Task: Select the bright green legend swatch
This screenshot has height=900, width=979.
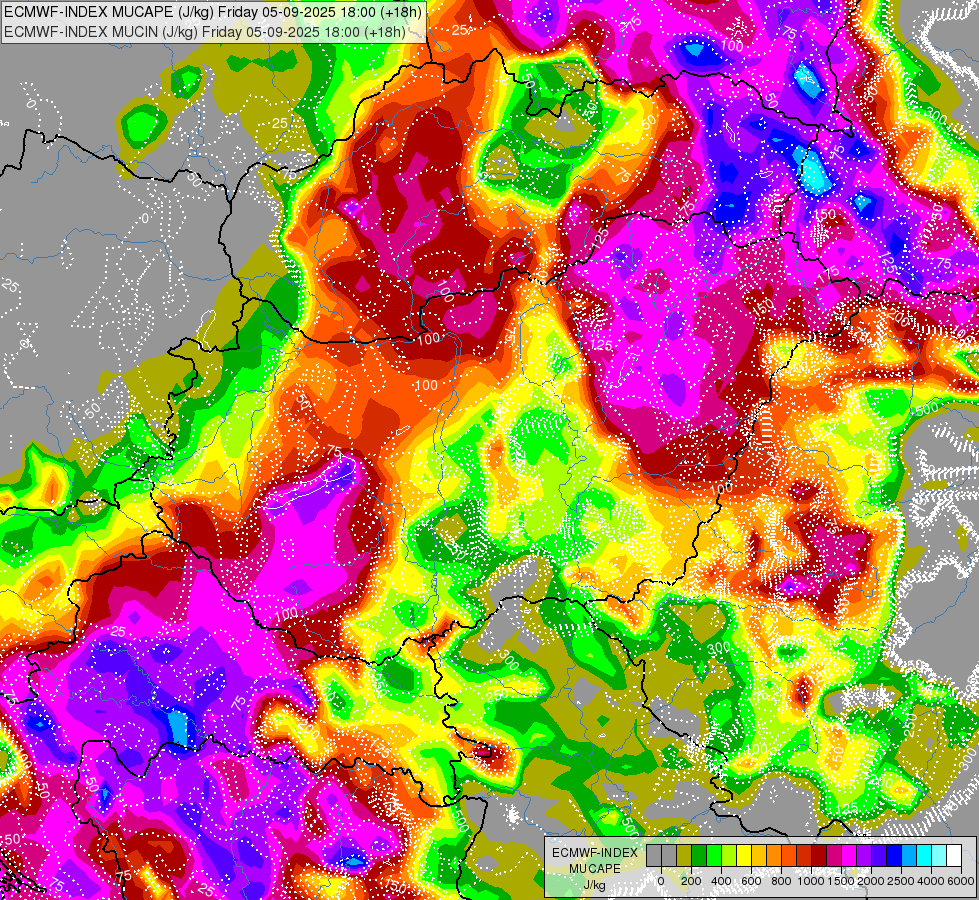Action: pos(714,855)
